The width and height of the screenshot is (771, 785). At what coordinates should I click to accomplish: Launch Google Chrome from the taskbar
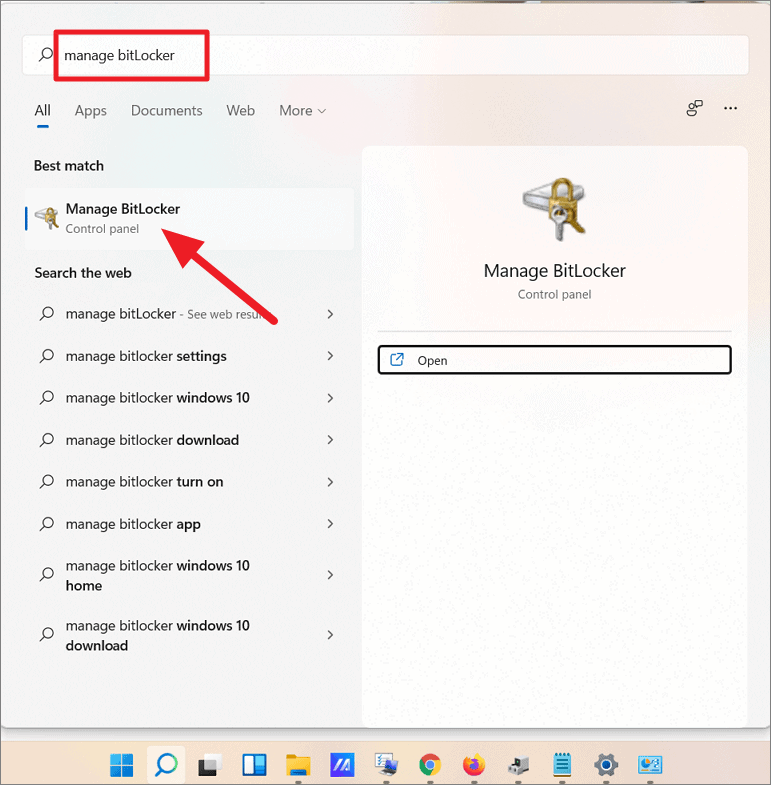430,764
